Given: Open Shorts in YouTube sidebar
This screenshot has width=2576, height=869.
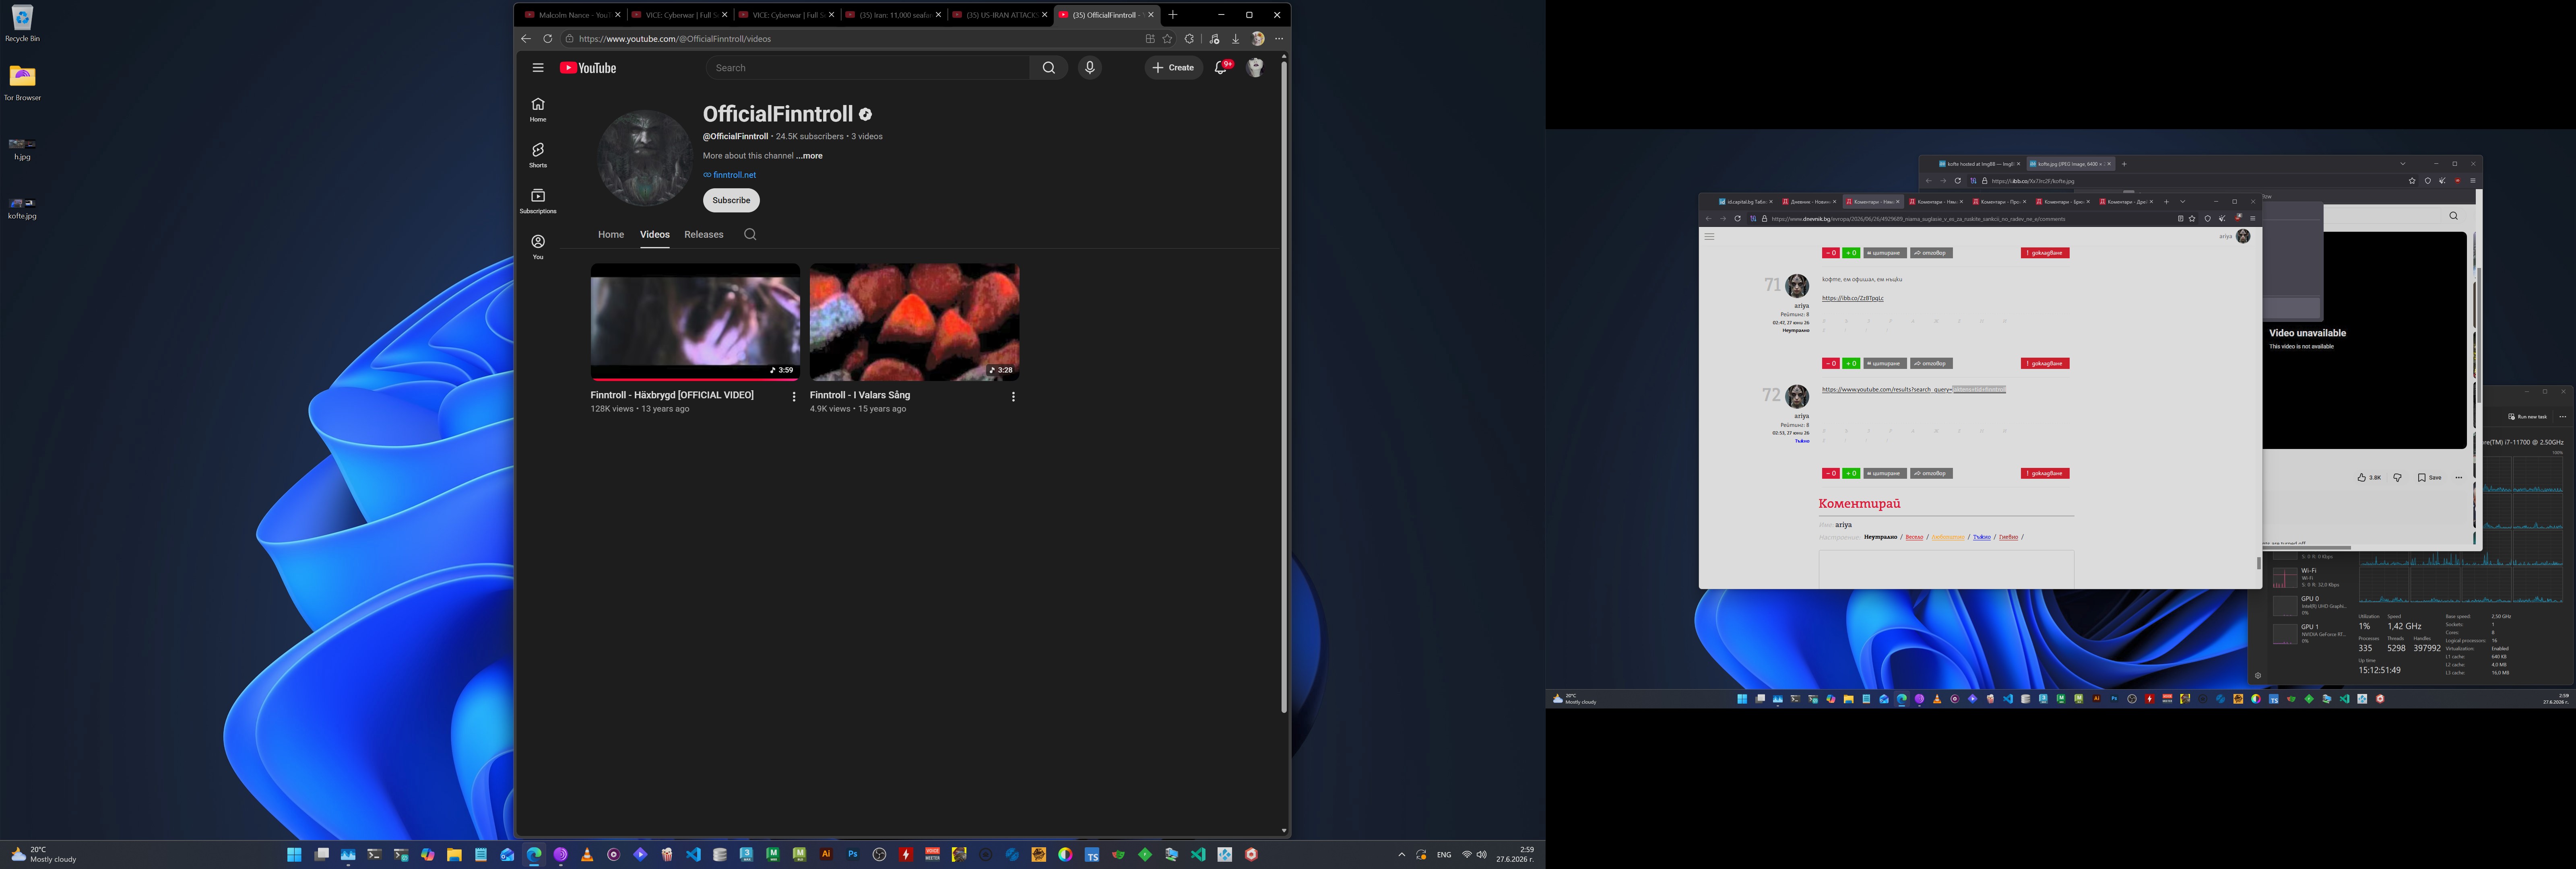Looking at the screenshot, I should 538,155.
